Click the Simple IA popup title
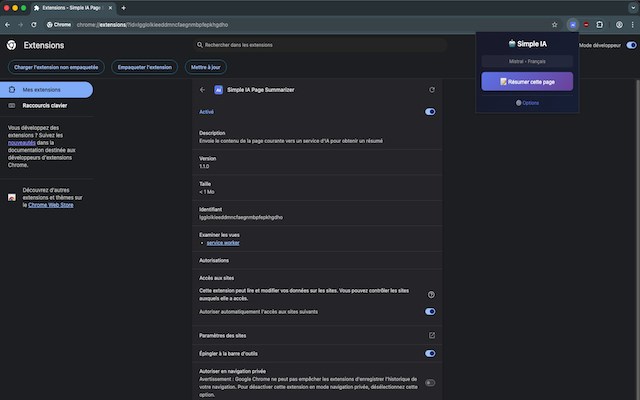640x400 pixels. [x=527, y=44]
